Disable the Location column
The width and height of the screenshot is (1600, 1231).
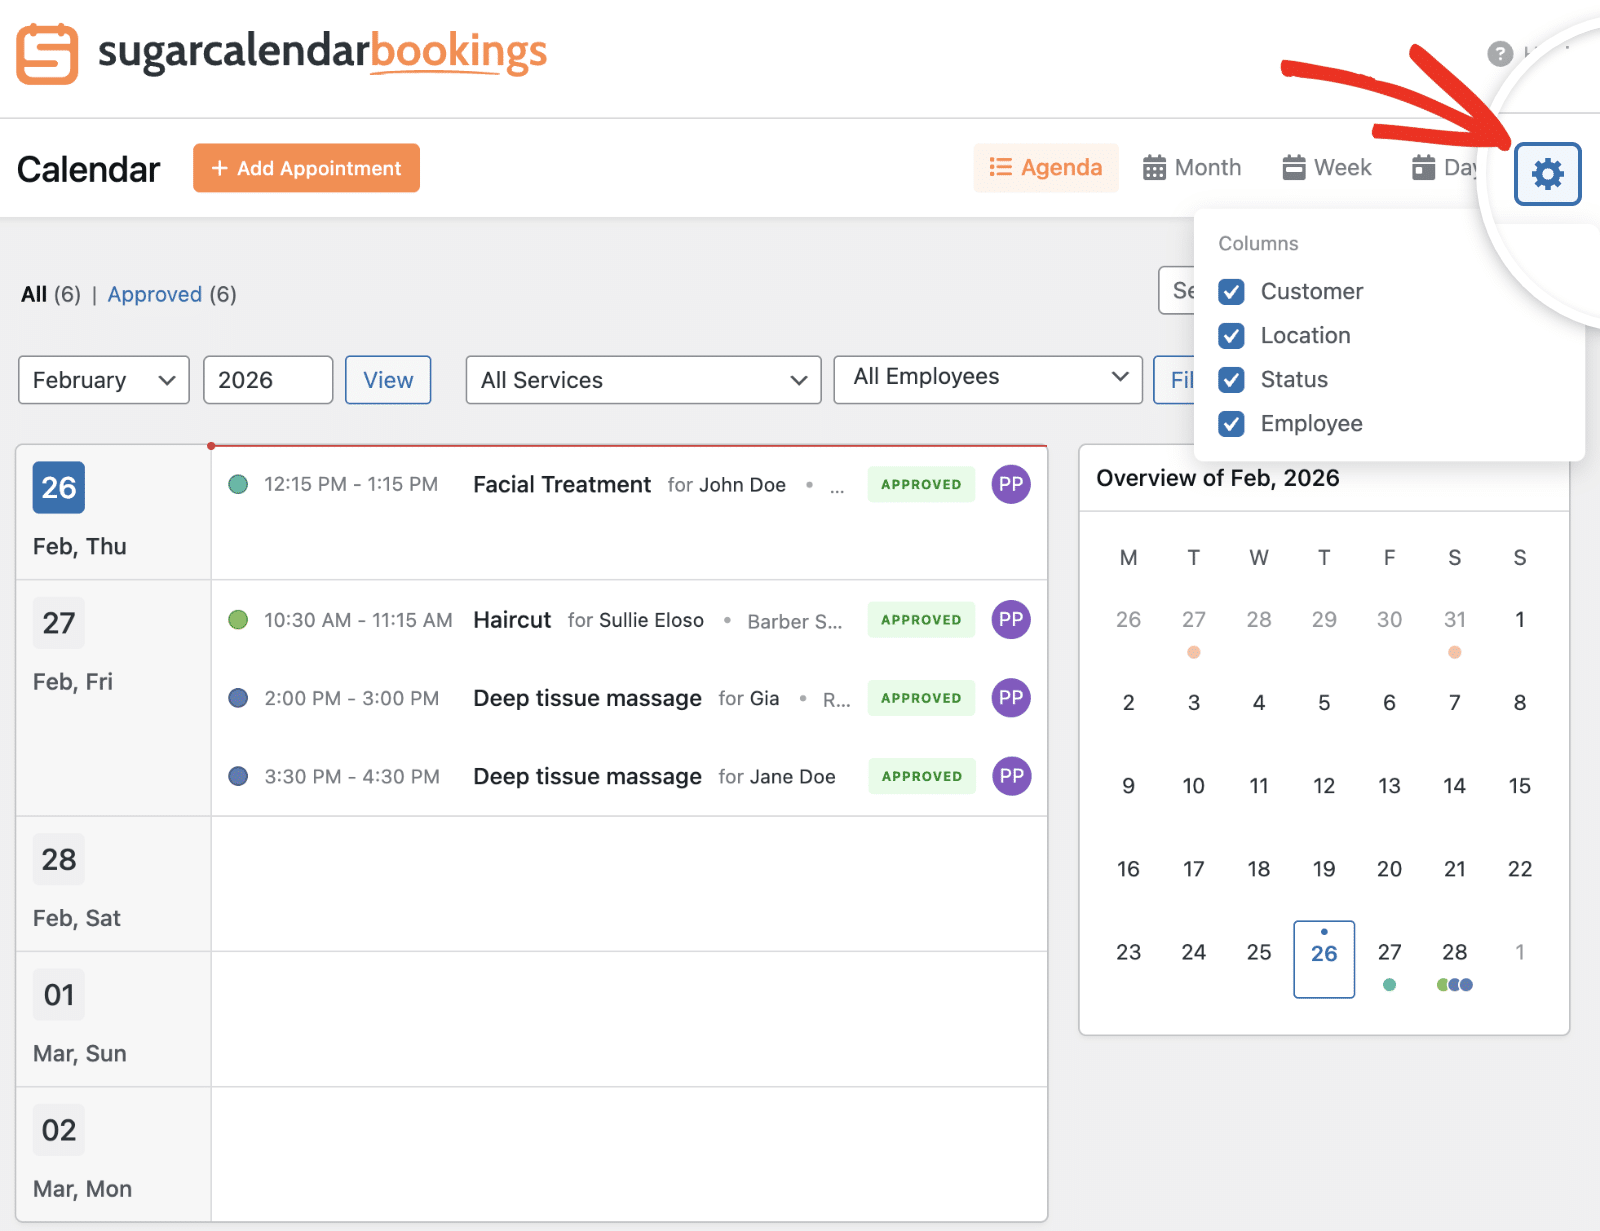[1231, 336]
